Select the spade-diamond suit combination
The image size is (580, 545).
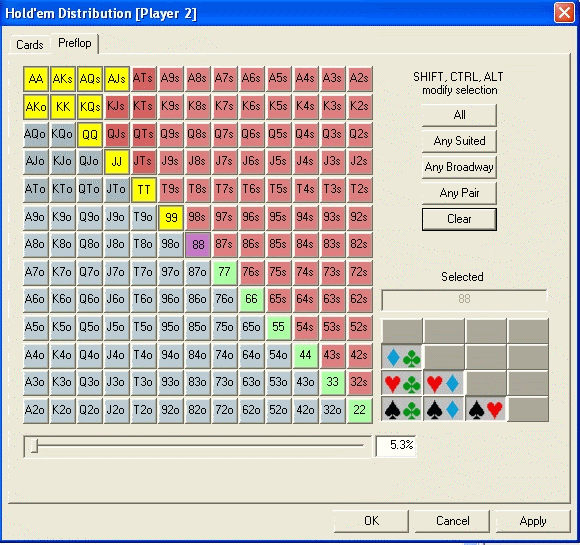(443, 410)
